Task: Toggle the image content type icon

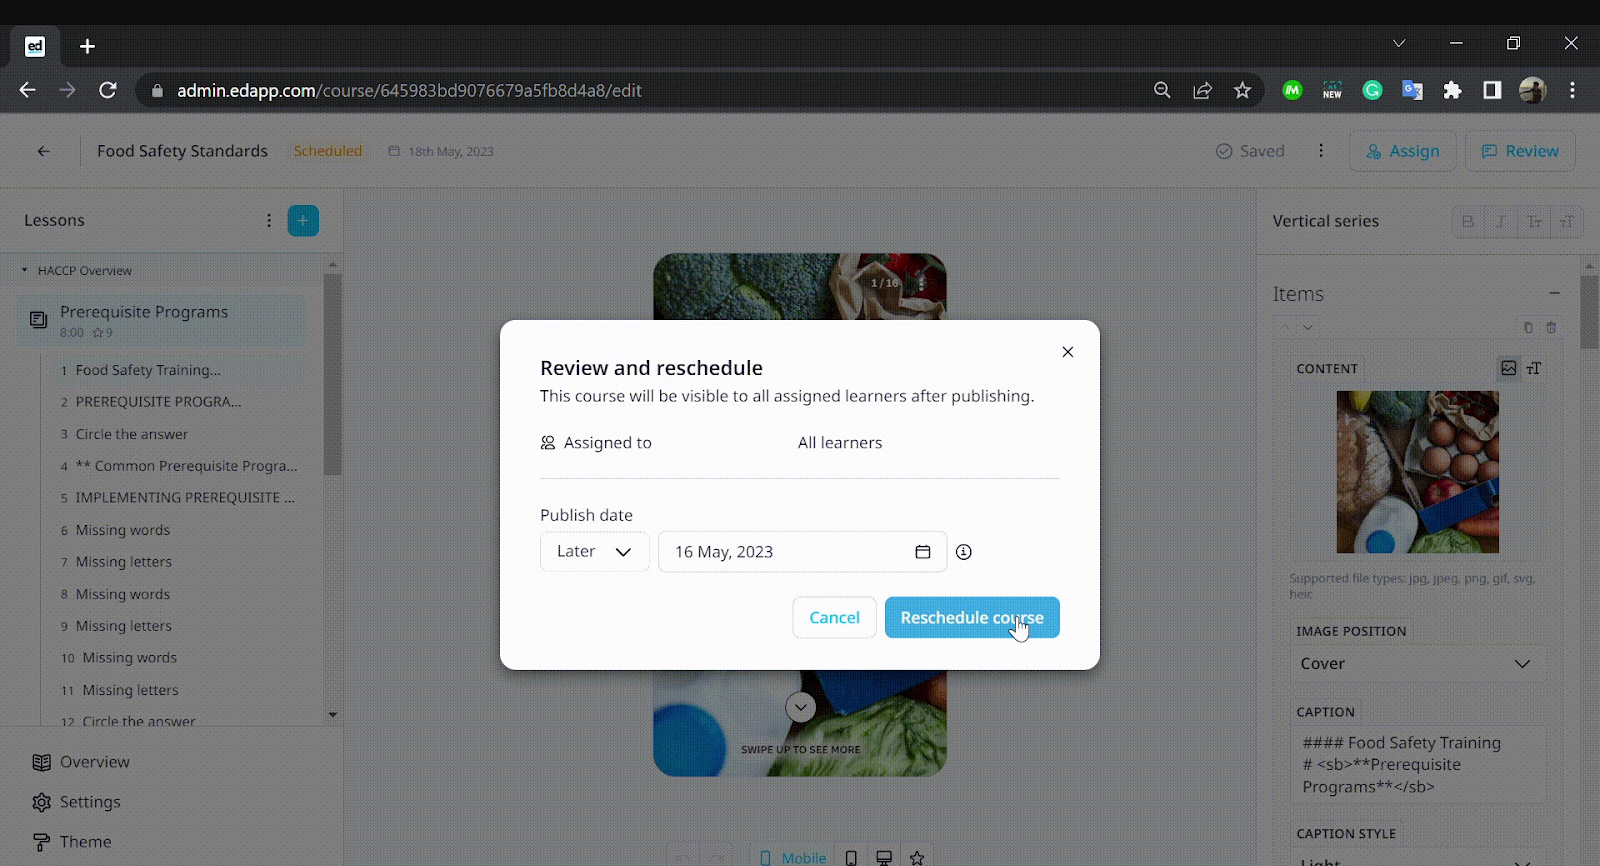Action: [x=1508, y=368]
